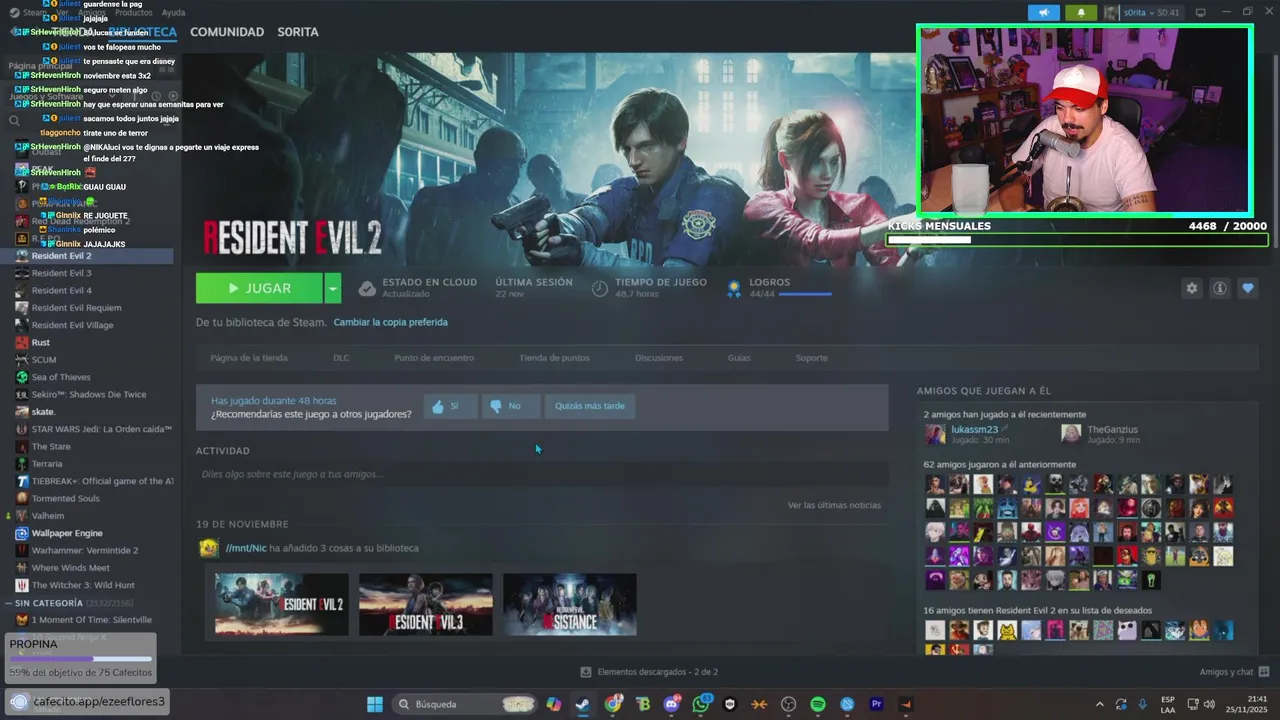
Task: Click the achievements progress bar under LOGROS
Action: (x=805, y=294)
